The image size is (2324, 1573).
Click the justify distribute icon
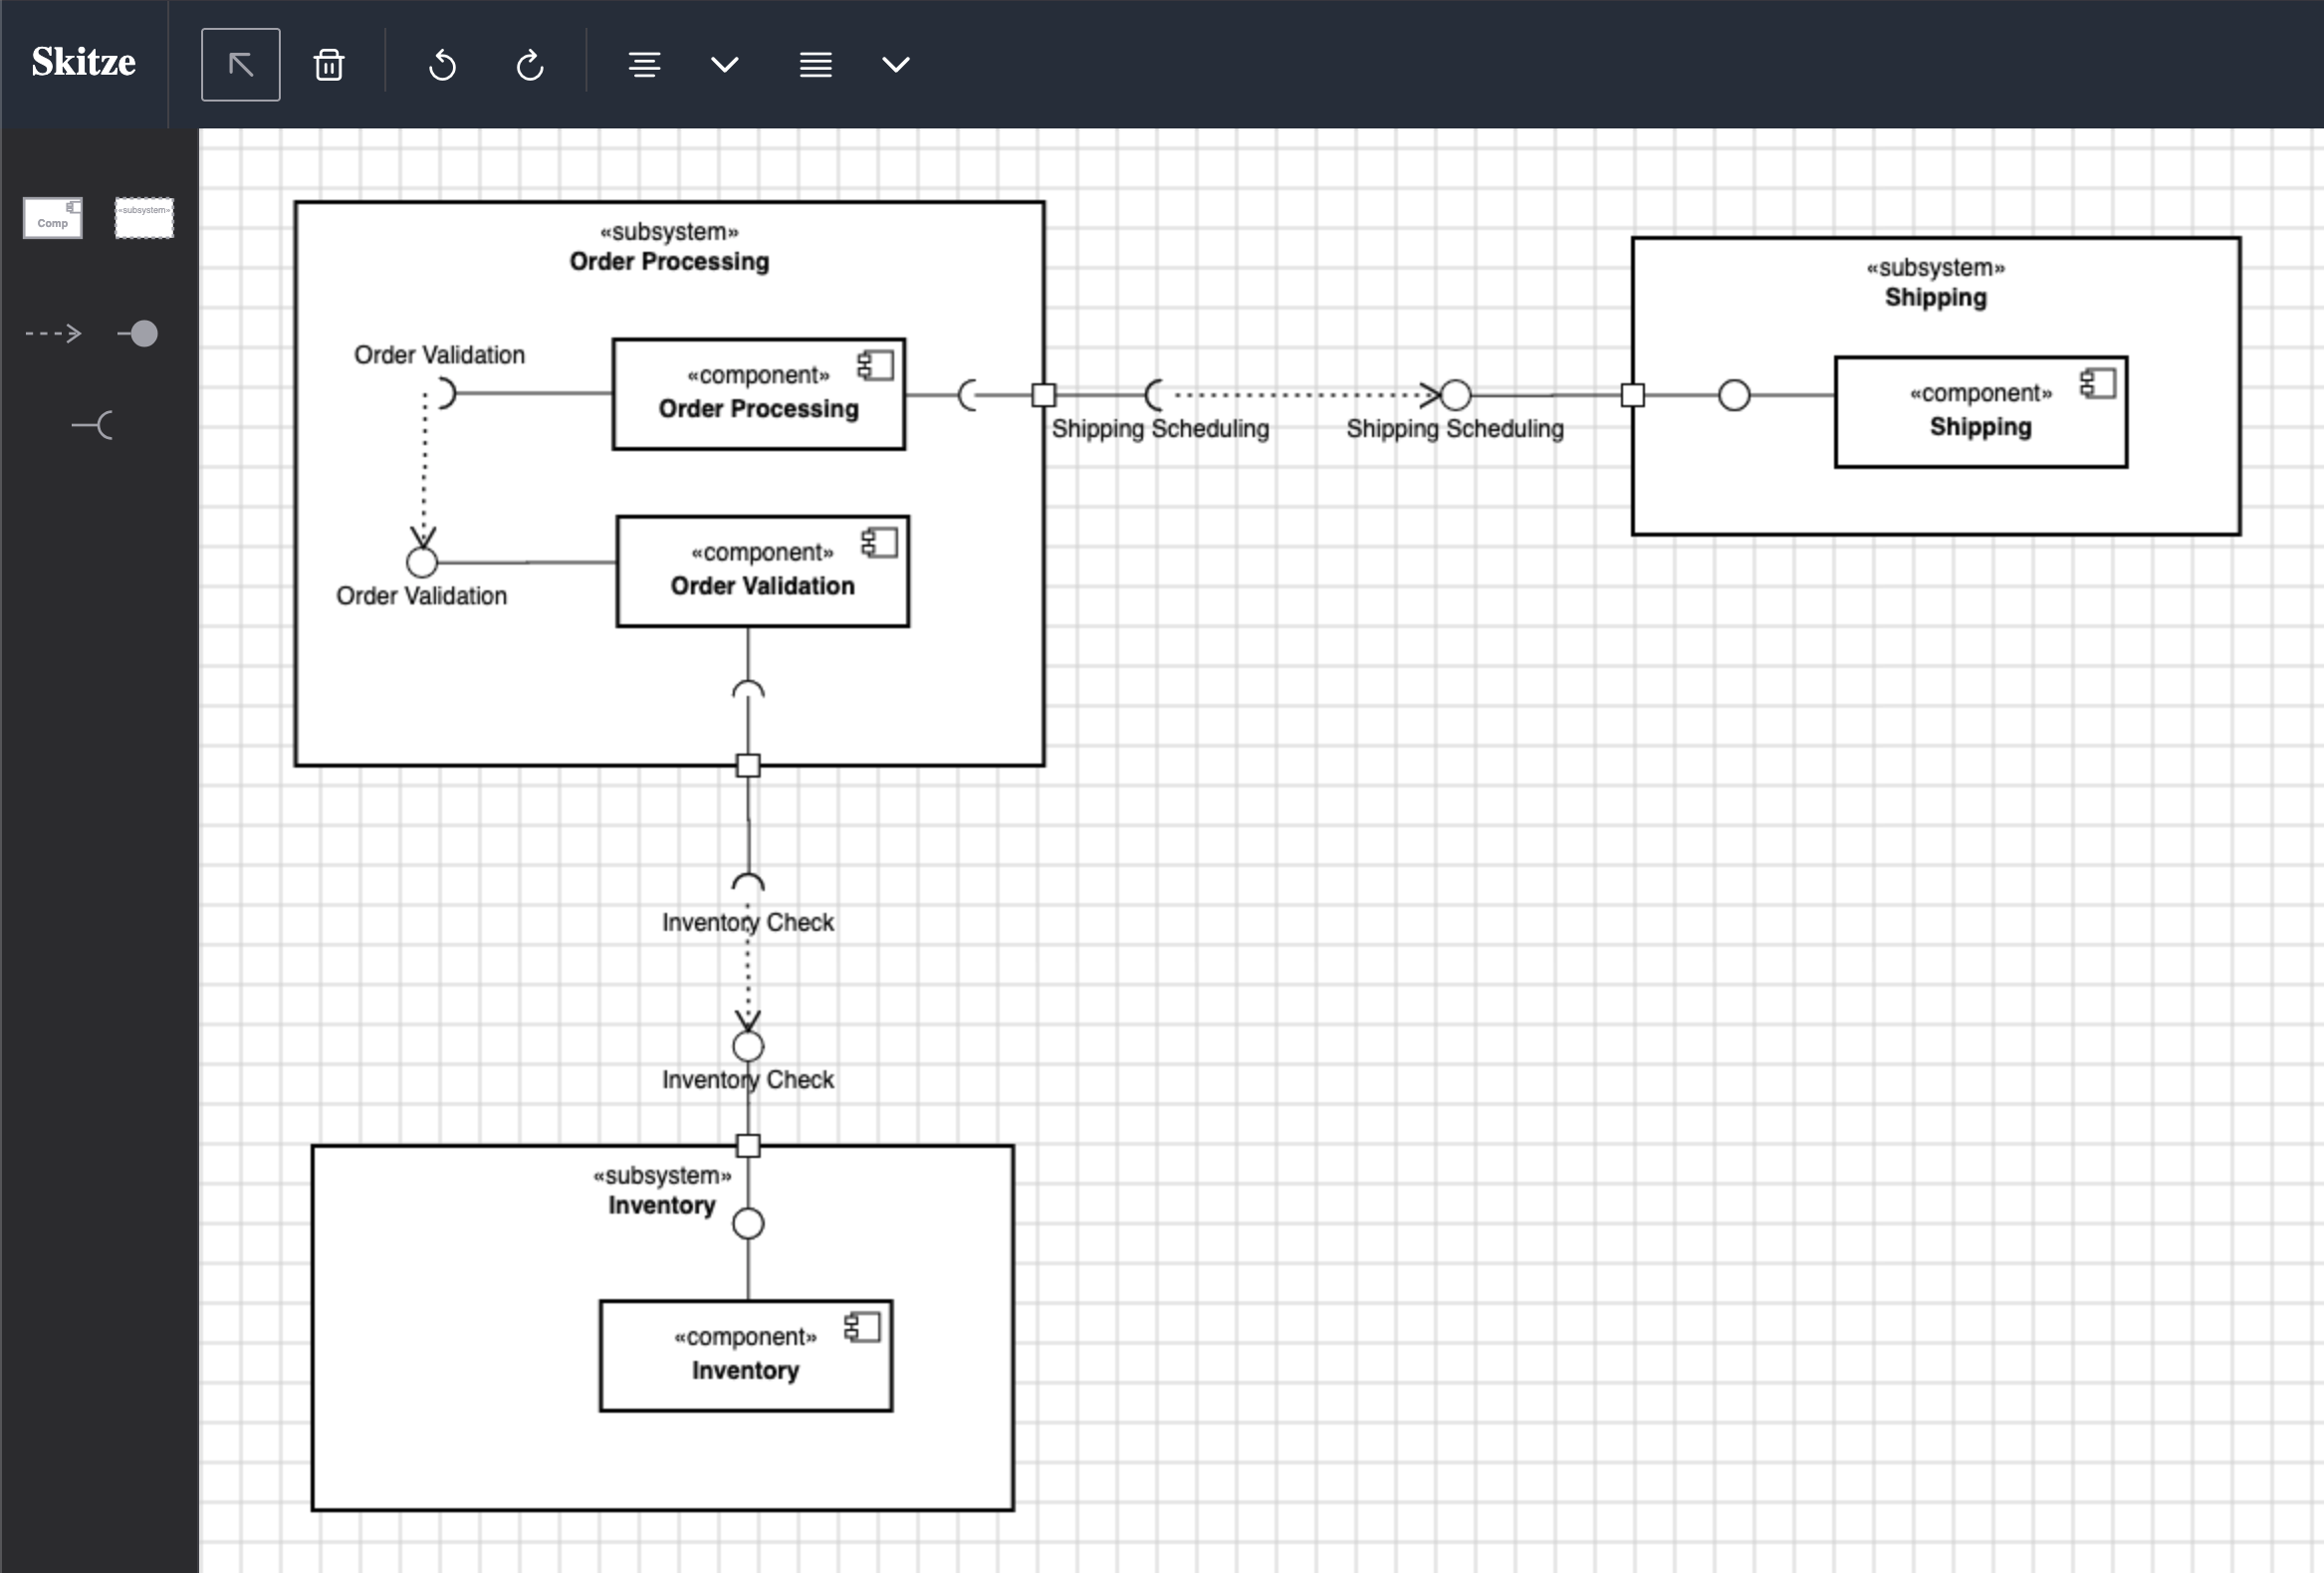[816, 65]
